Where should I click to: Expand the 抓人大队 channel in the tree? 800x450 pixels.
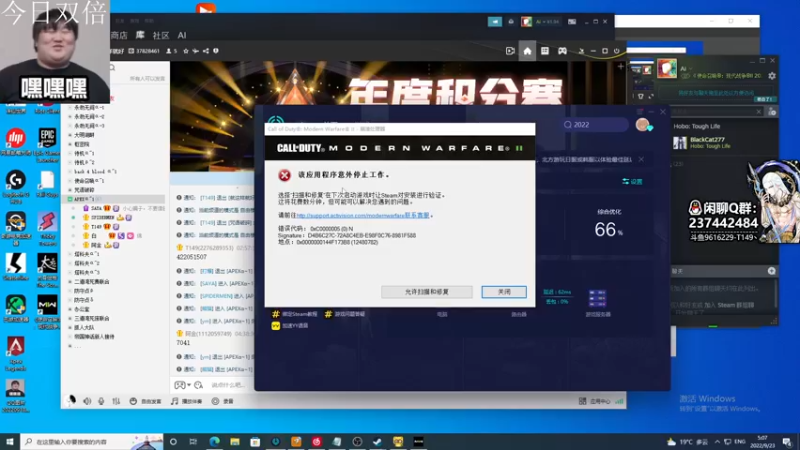point(70,328)
